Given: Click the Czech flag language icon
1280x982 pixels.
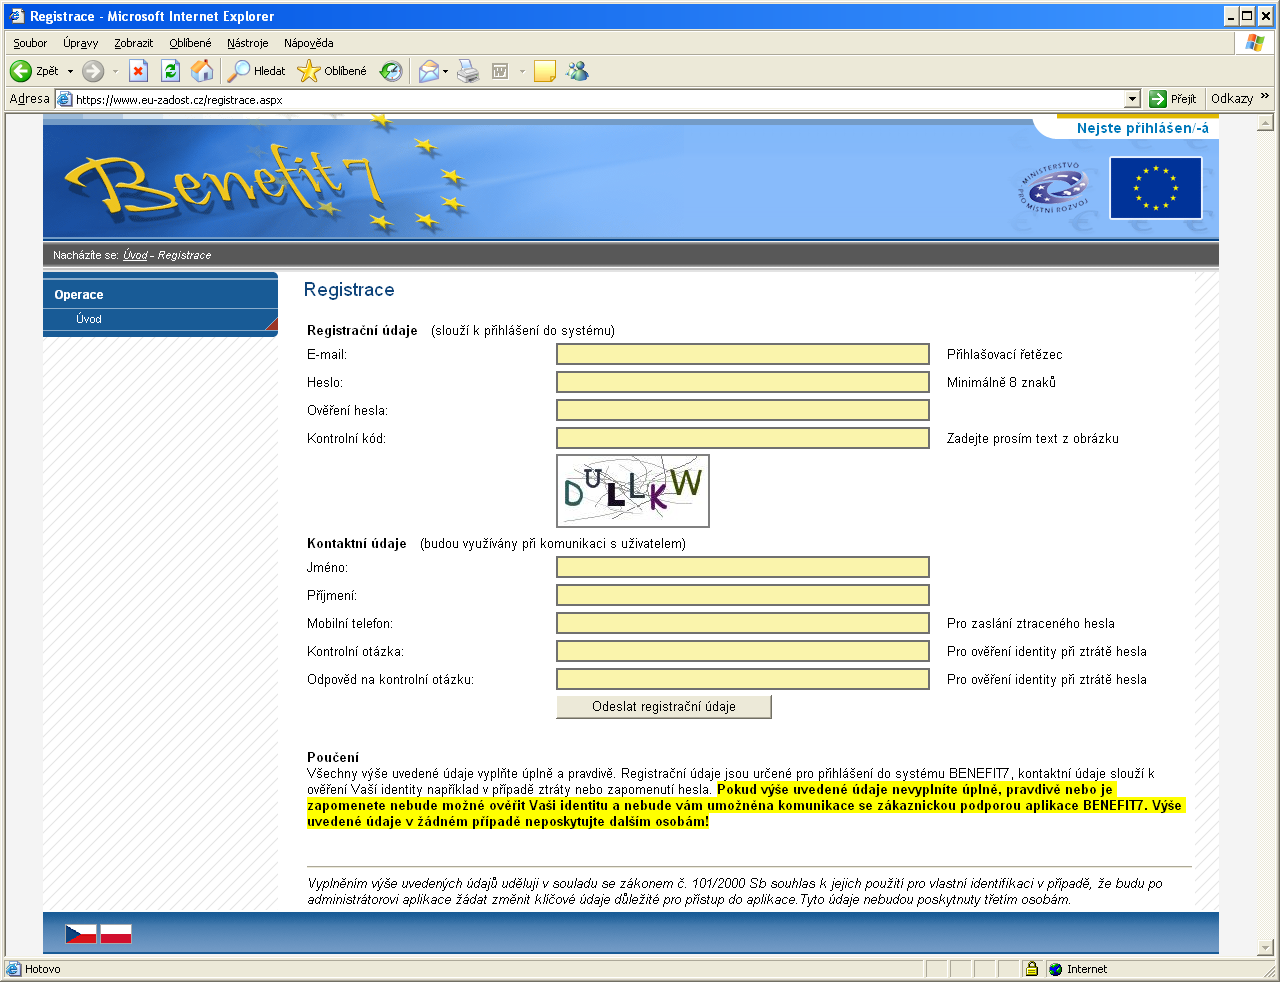Looking at the screenshot, I should (81, 933).
